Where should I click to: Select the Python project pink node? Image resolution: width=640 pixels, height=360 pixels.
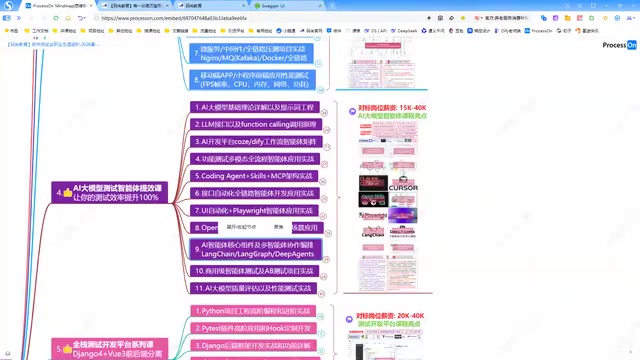pos(253,311)
